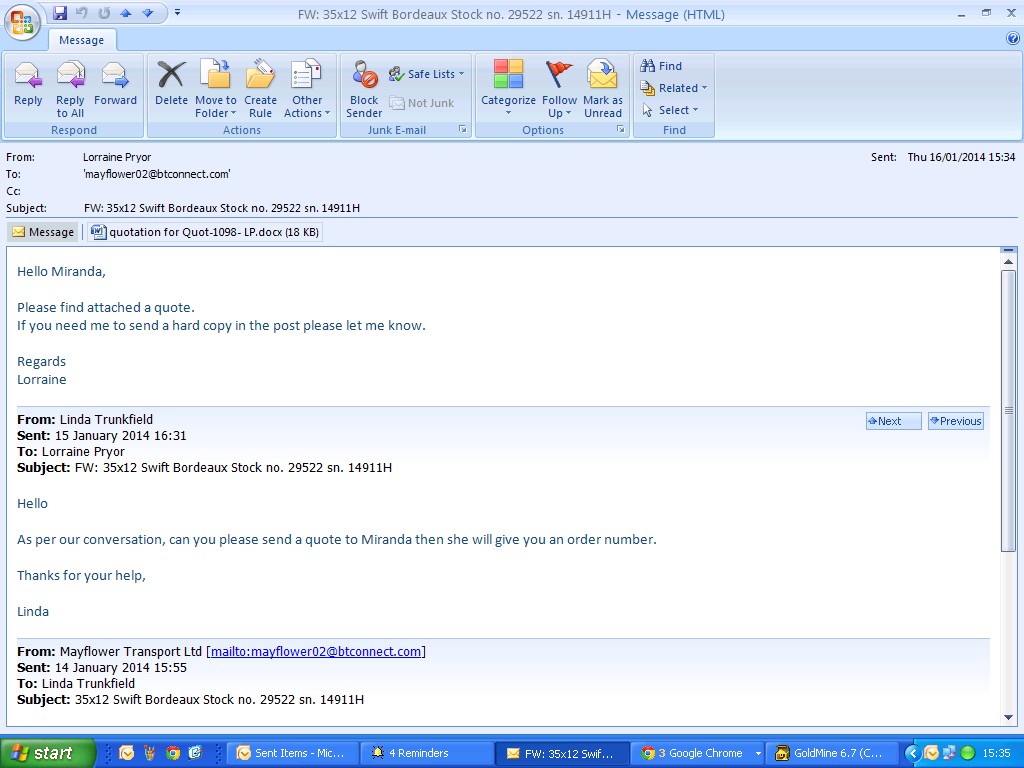Expand the Categorize color menu
The height and width of the screenshot is (768, 1024).
click(508, 88)
